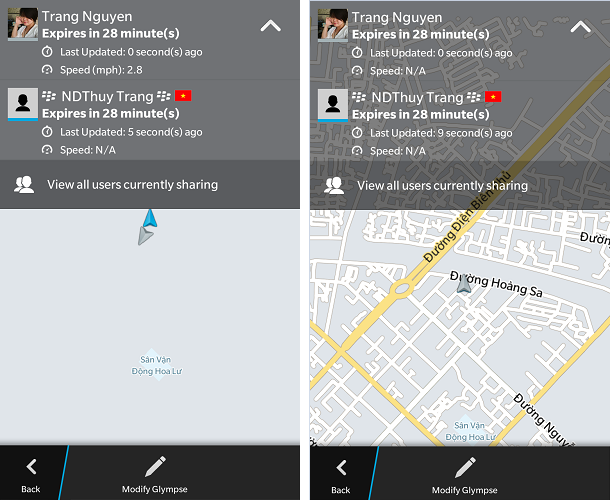Select the gray location marker near Đường Hoàng Sa
The image size is (610, 500).
point(464,283)
